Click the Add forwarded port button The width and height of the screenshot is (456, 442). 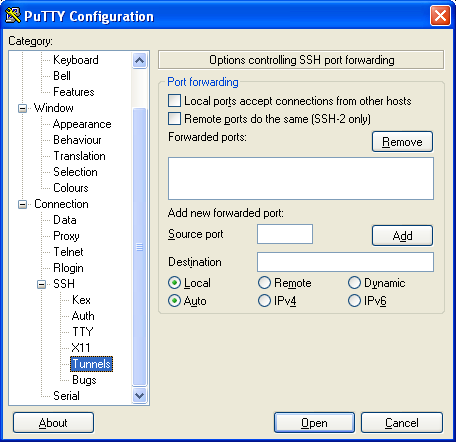click(402, 236)
